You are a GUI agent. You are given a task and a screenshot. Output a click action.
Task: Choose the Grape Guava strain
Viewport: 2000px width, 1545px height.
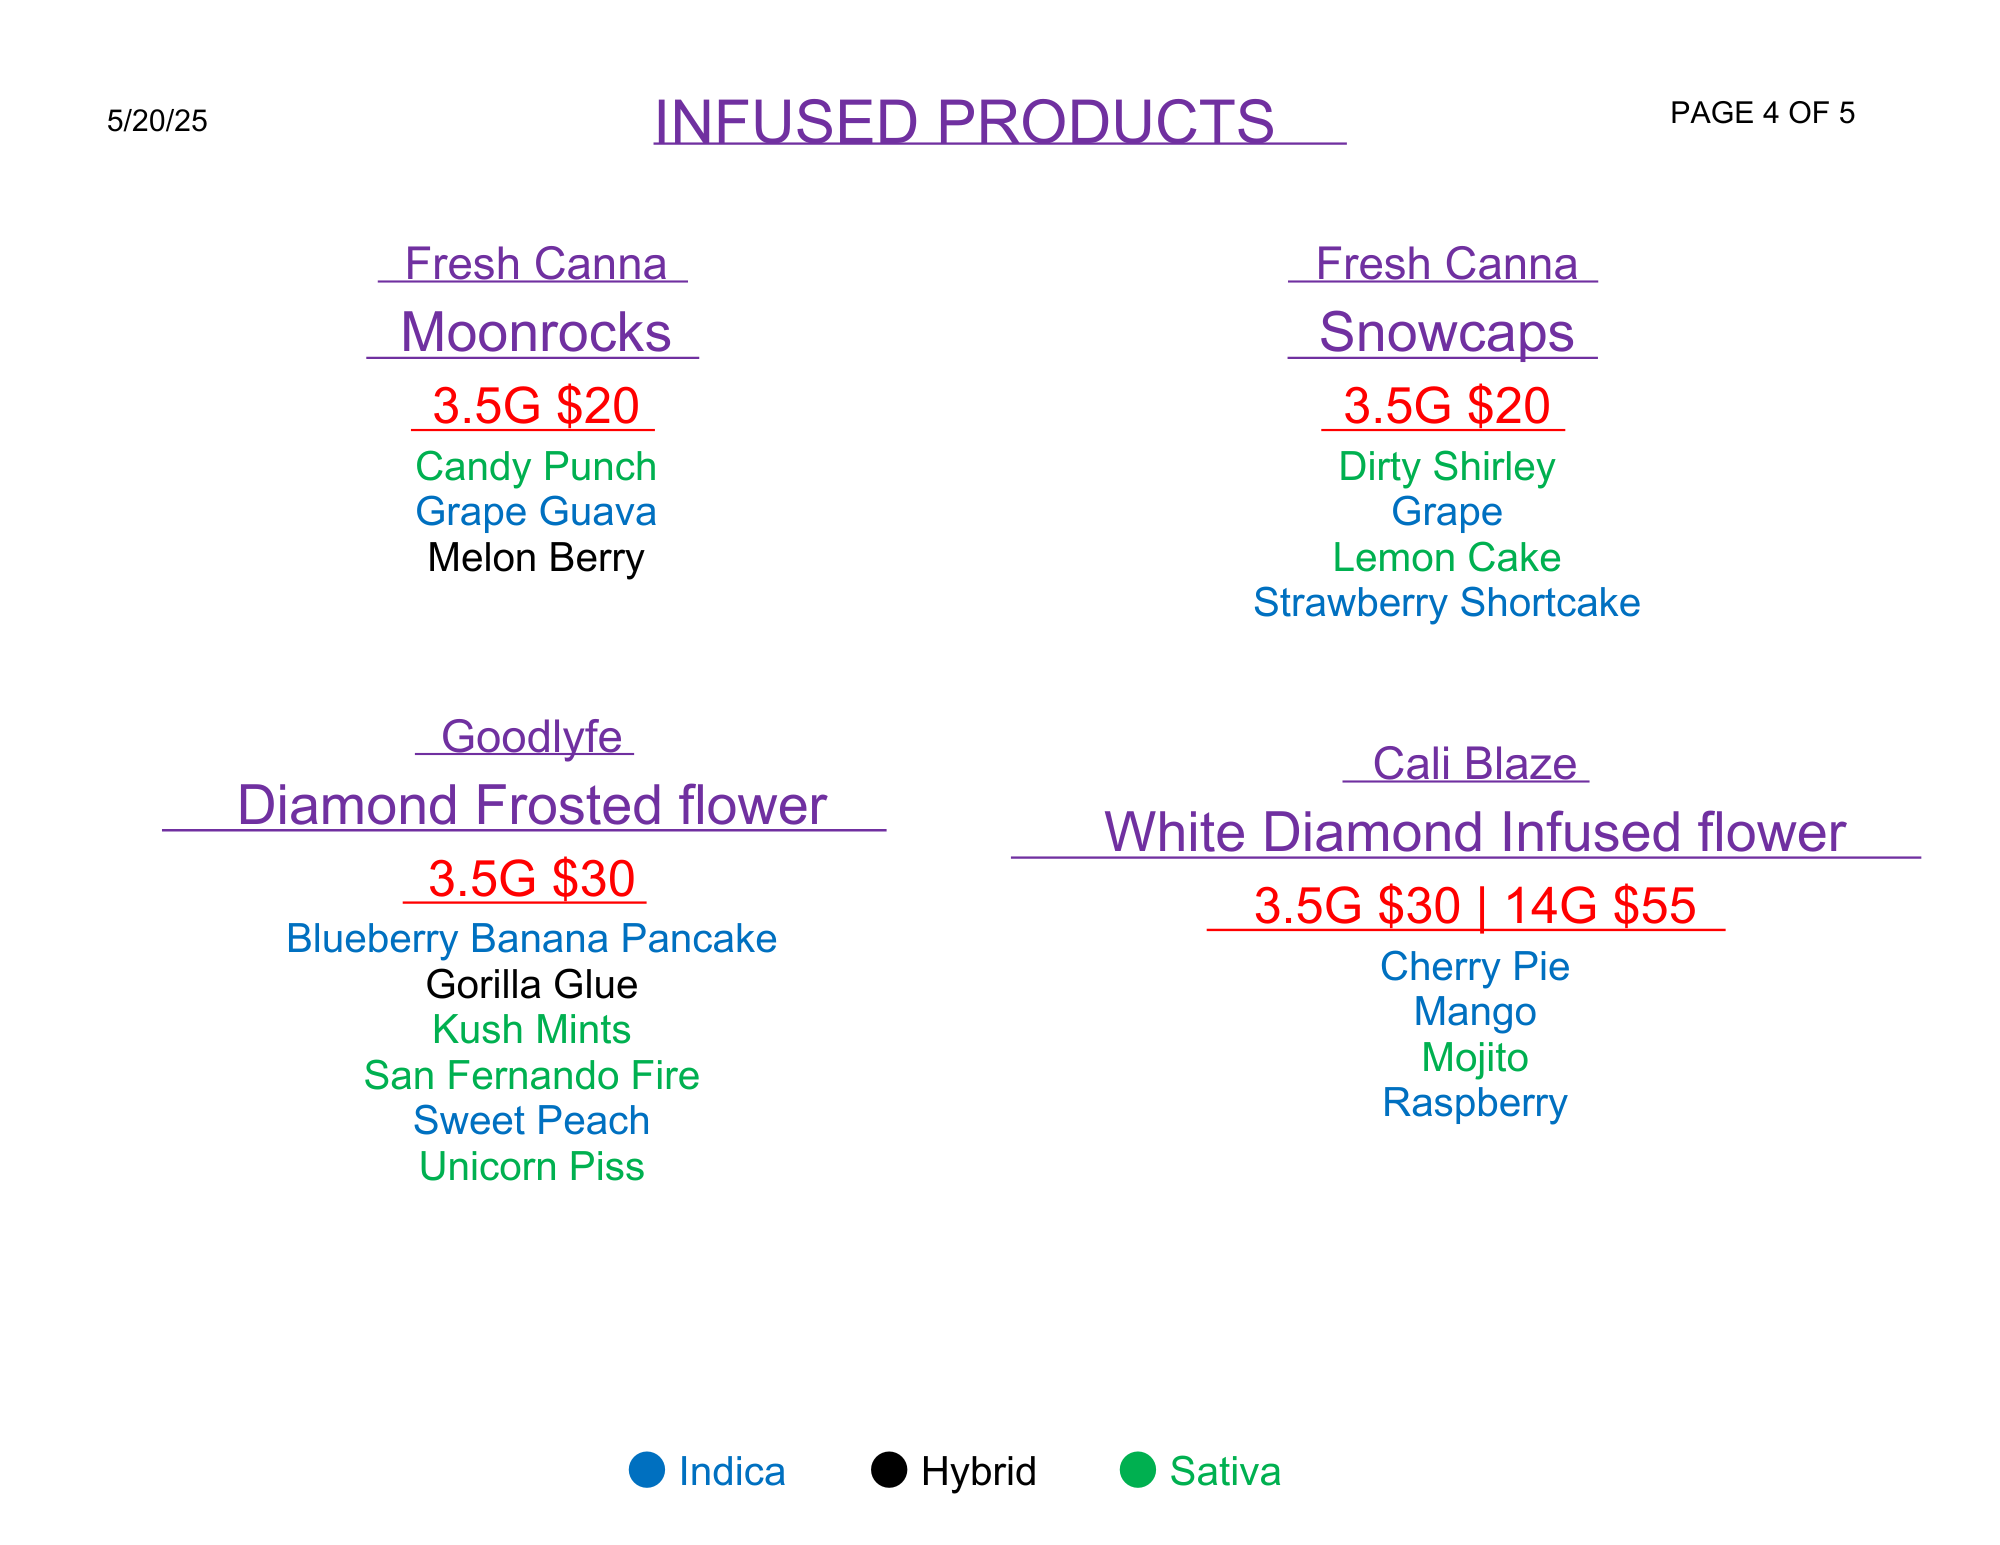click(535, 512)
